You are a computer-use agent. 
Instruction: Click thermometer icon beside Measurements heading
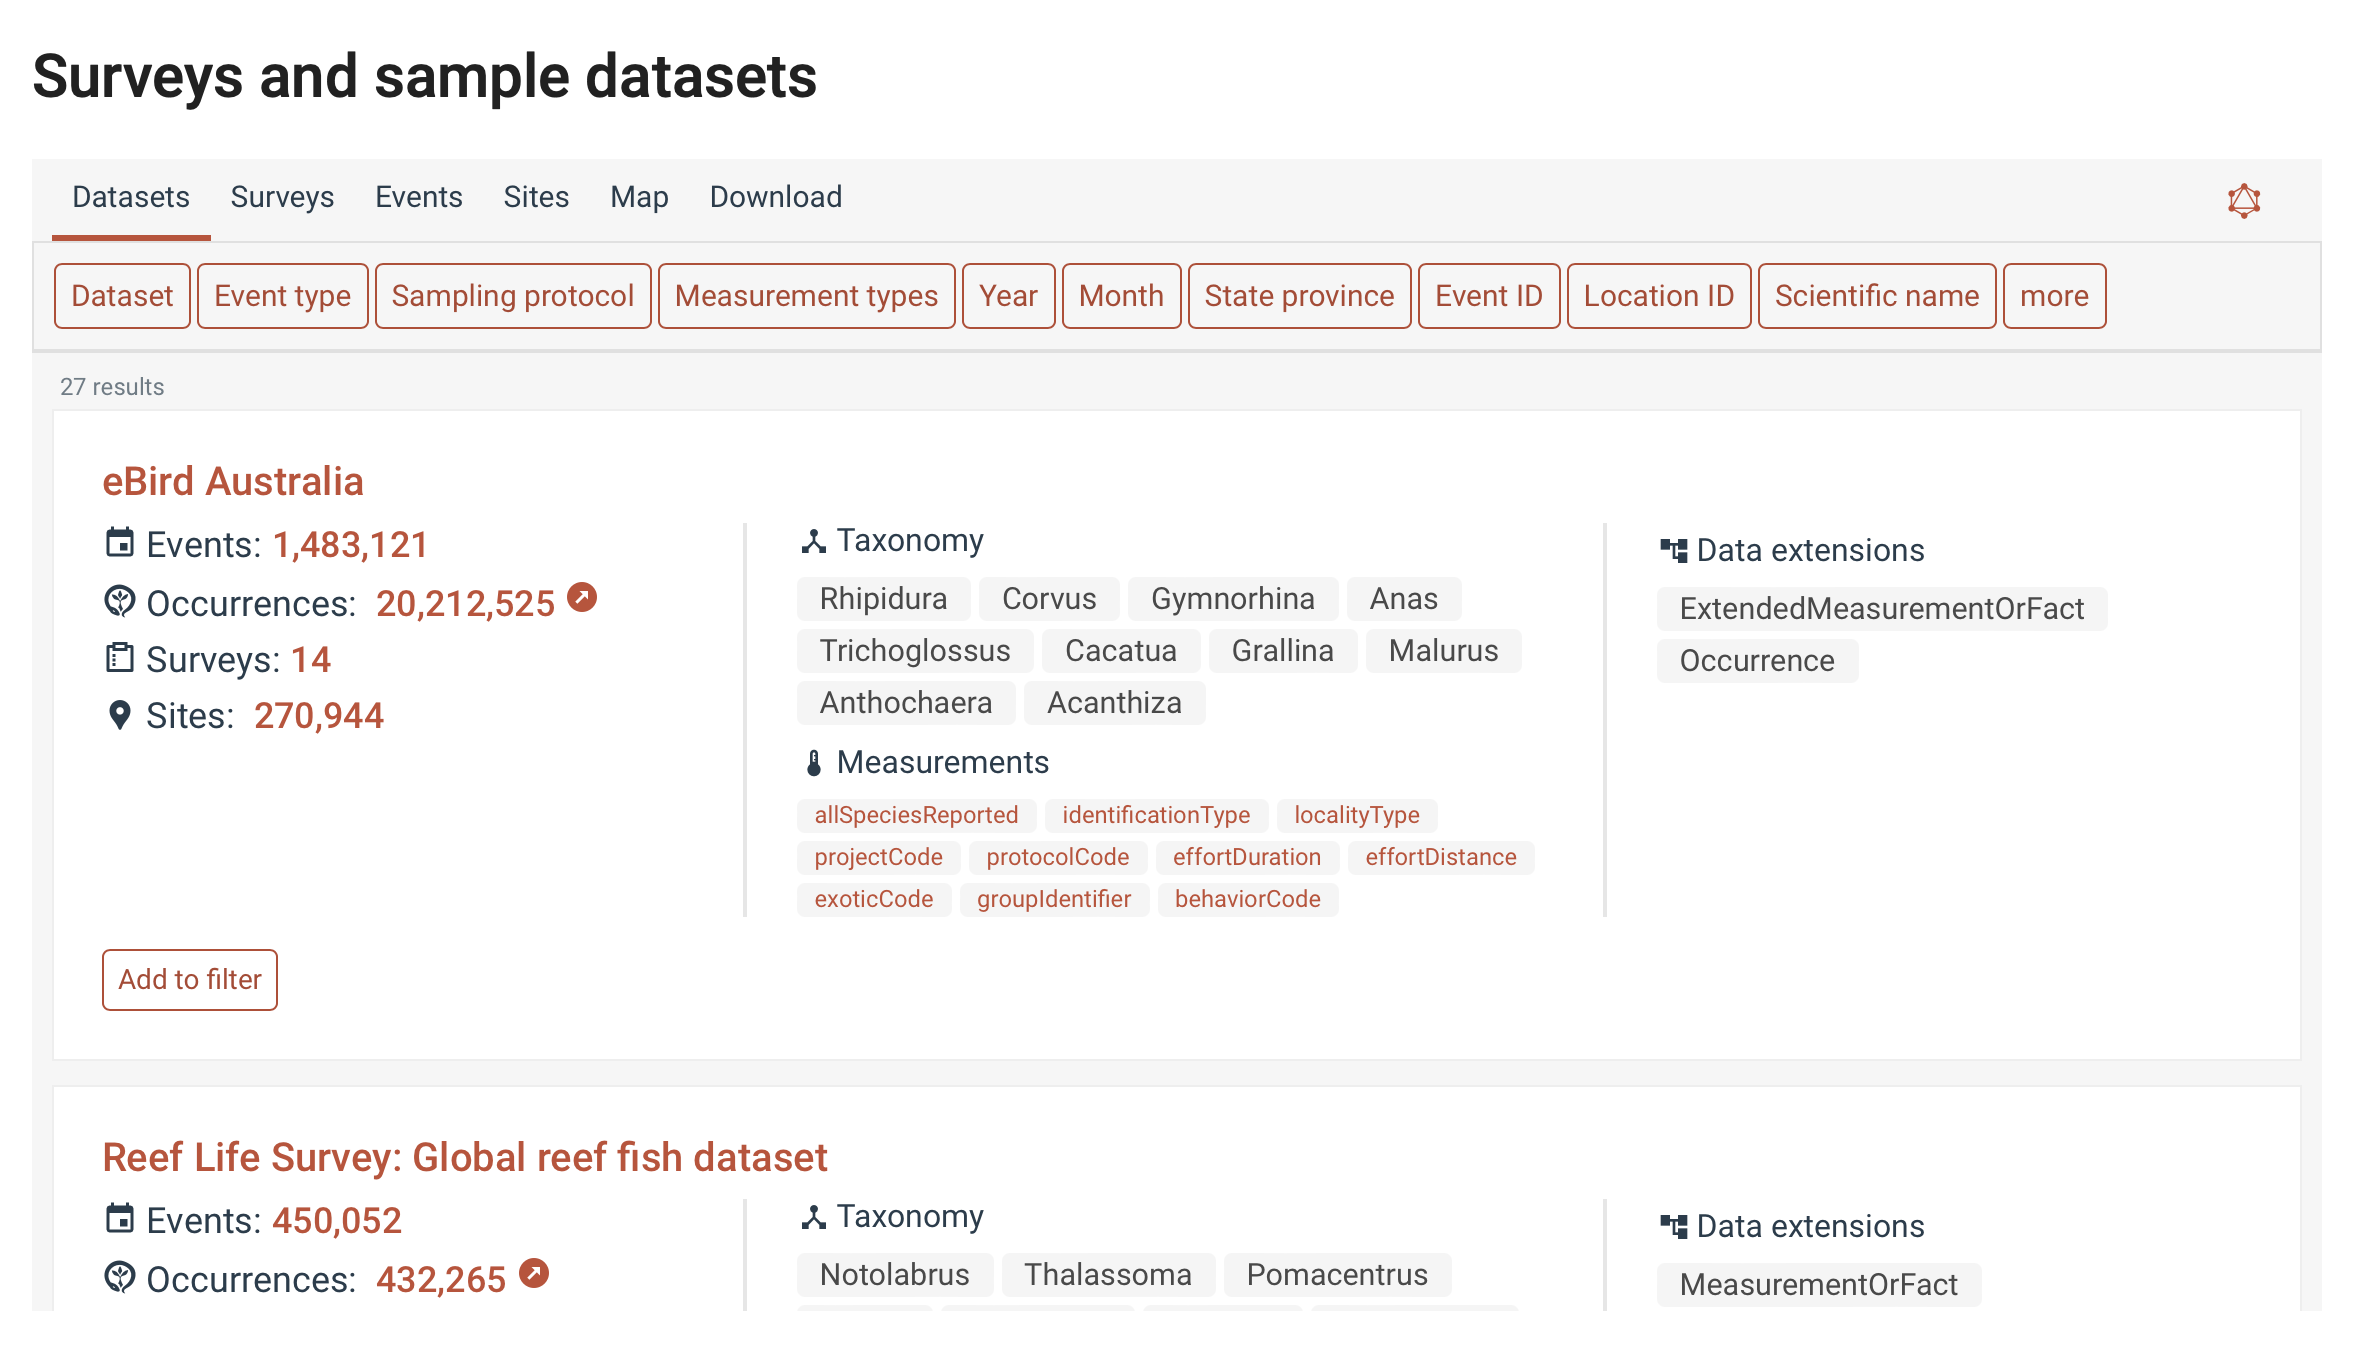click(x=813, y=763)
